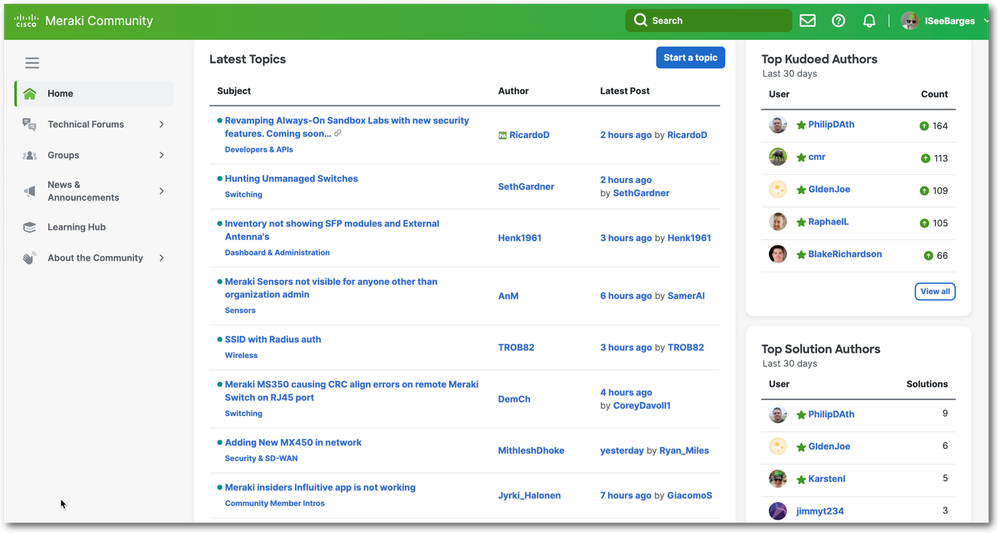
Task: Click the Home house icon
Action: (29, 94)
